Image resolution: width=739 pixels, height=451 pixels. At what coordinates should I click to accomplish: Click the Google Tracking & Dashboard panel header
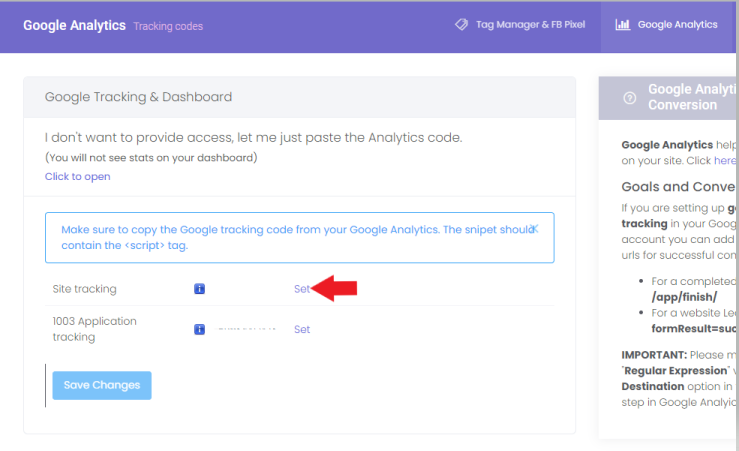click(x=138, y=97)
